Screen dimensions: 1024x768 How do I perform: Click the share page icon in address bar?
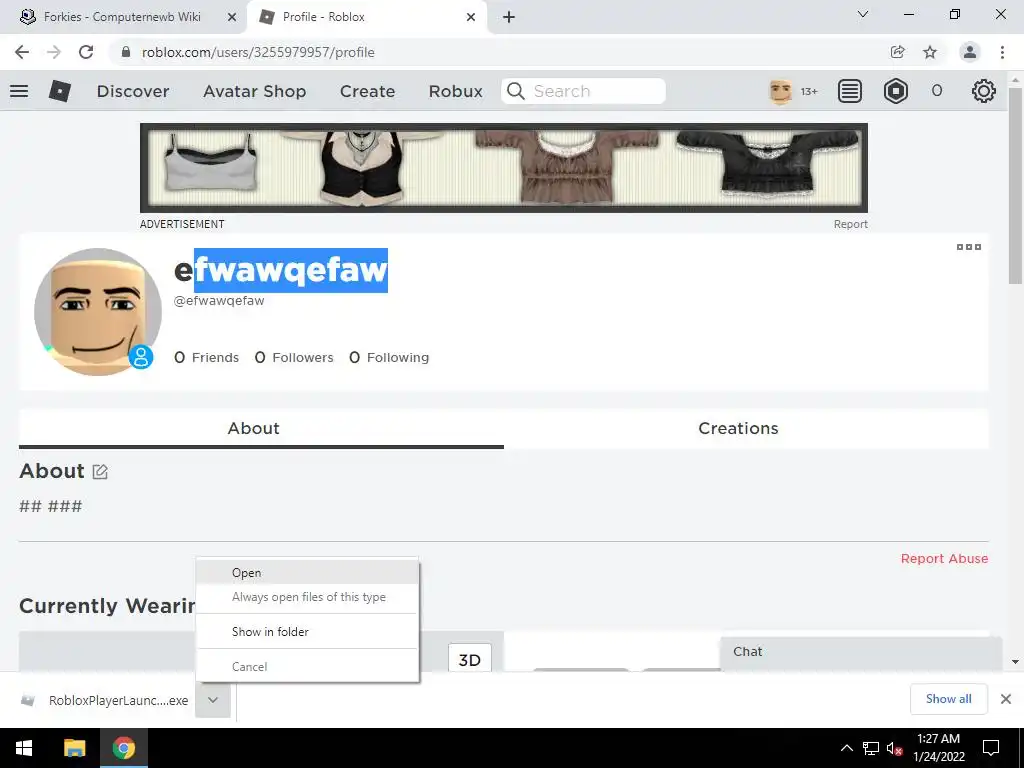(x=898, y=52)
